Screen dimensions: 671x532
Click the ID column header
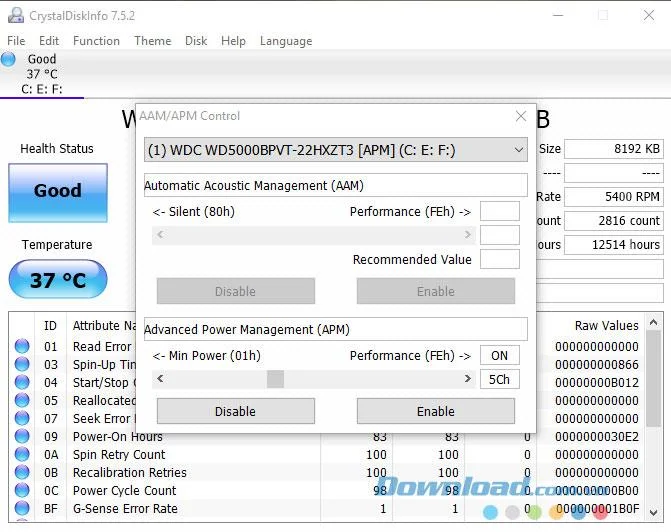50,326
